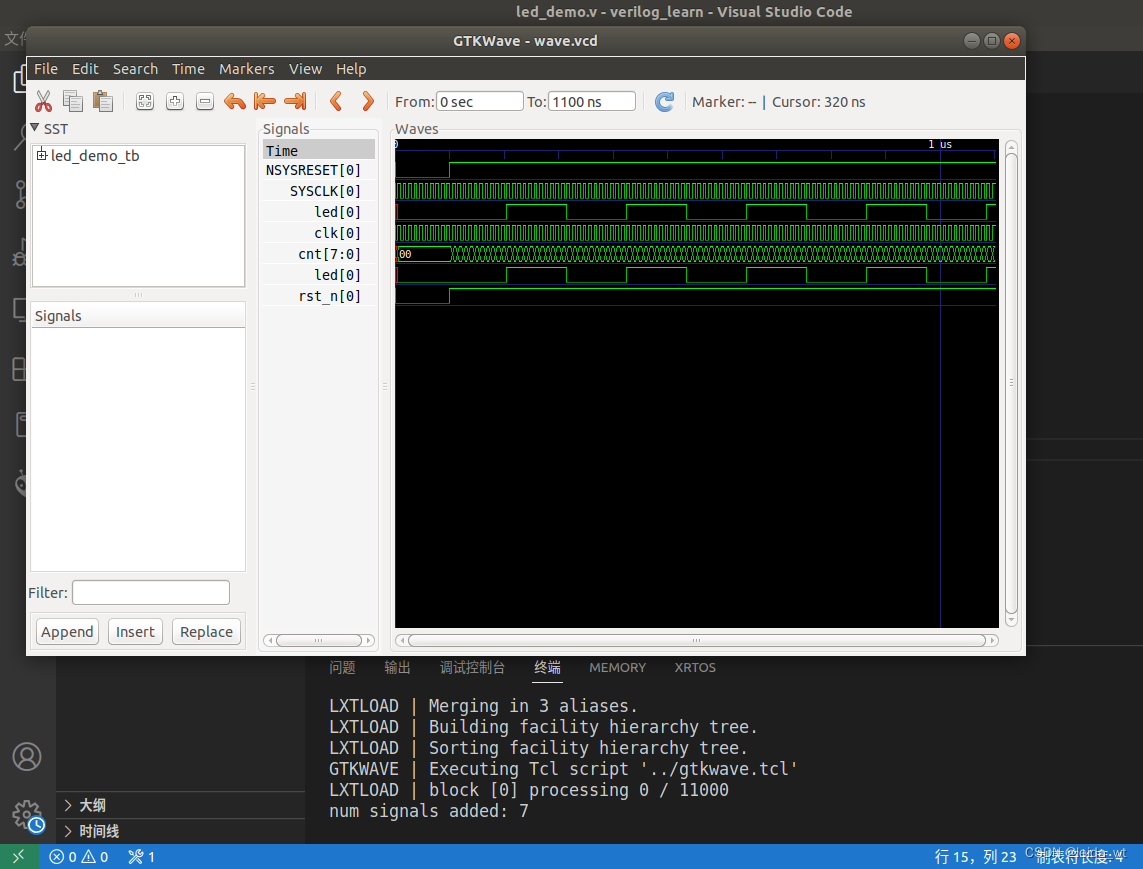
Task: Click the Filter input field
Action: (151, 592)
